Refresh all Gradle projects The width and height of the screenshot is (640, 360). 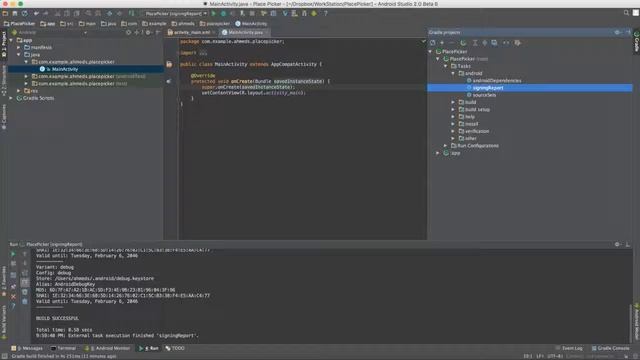tap(433, 42)
